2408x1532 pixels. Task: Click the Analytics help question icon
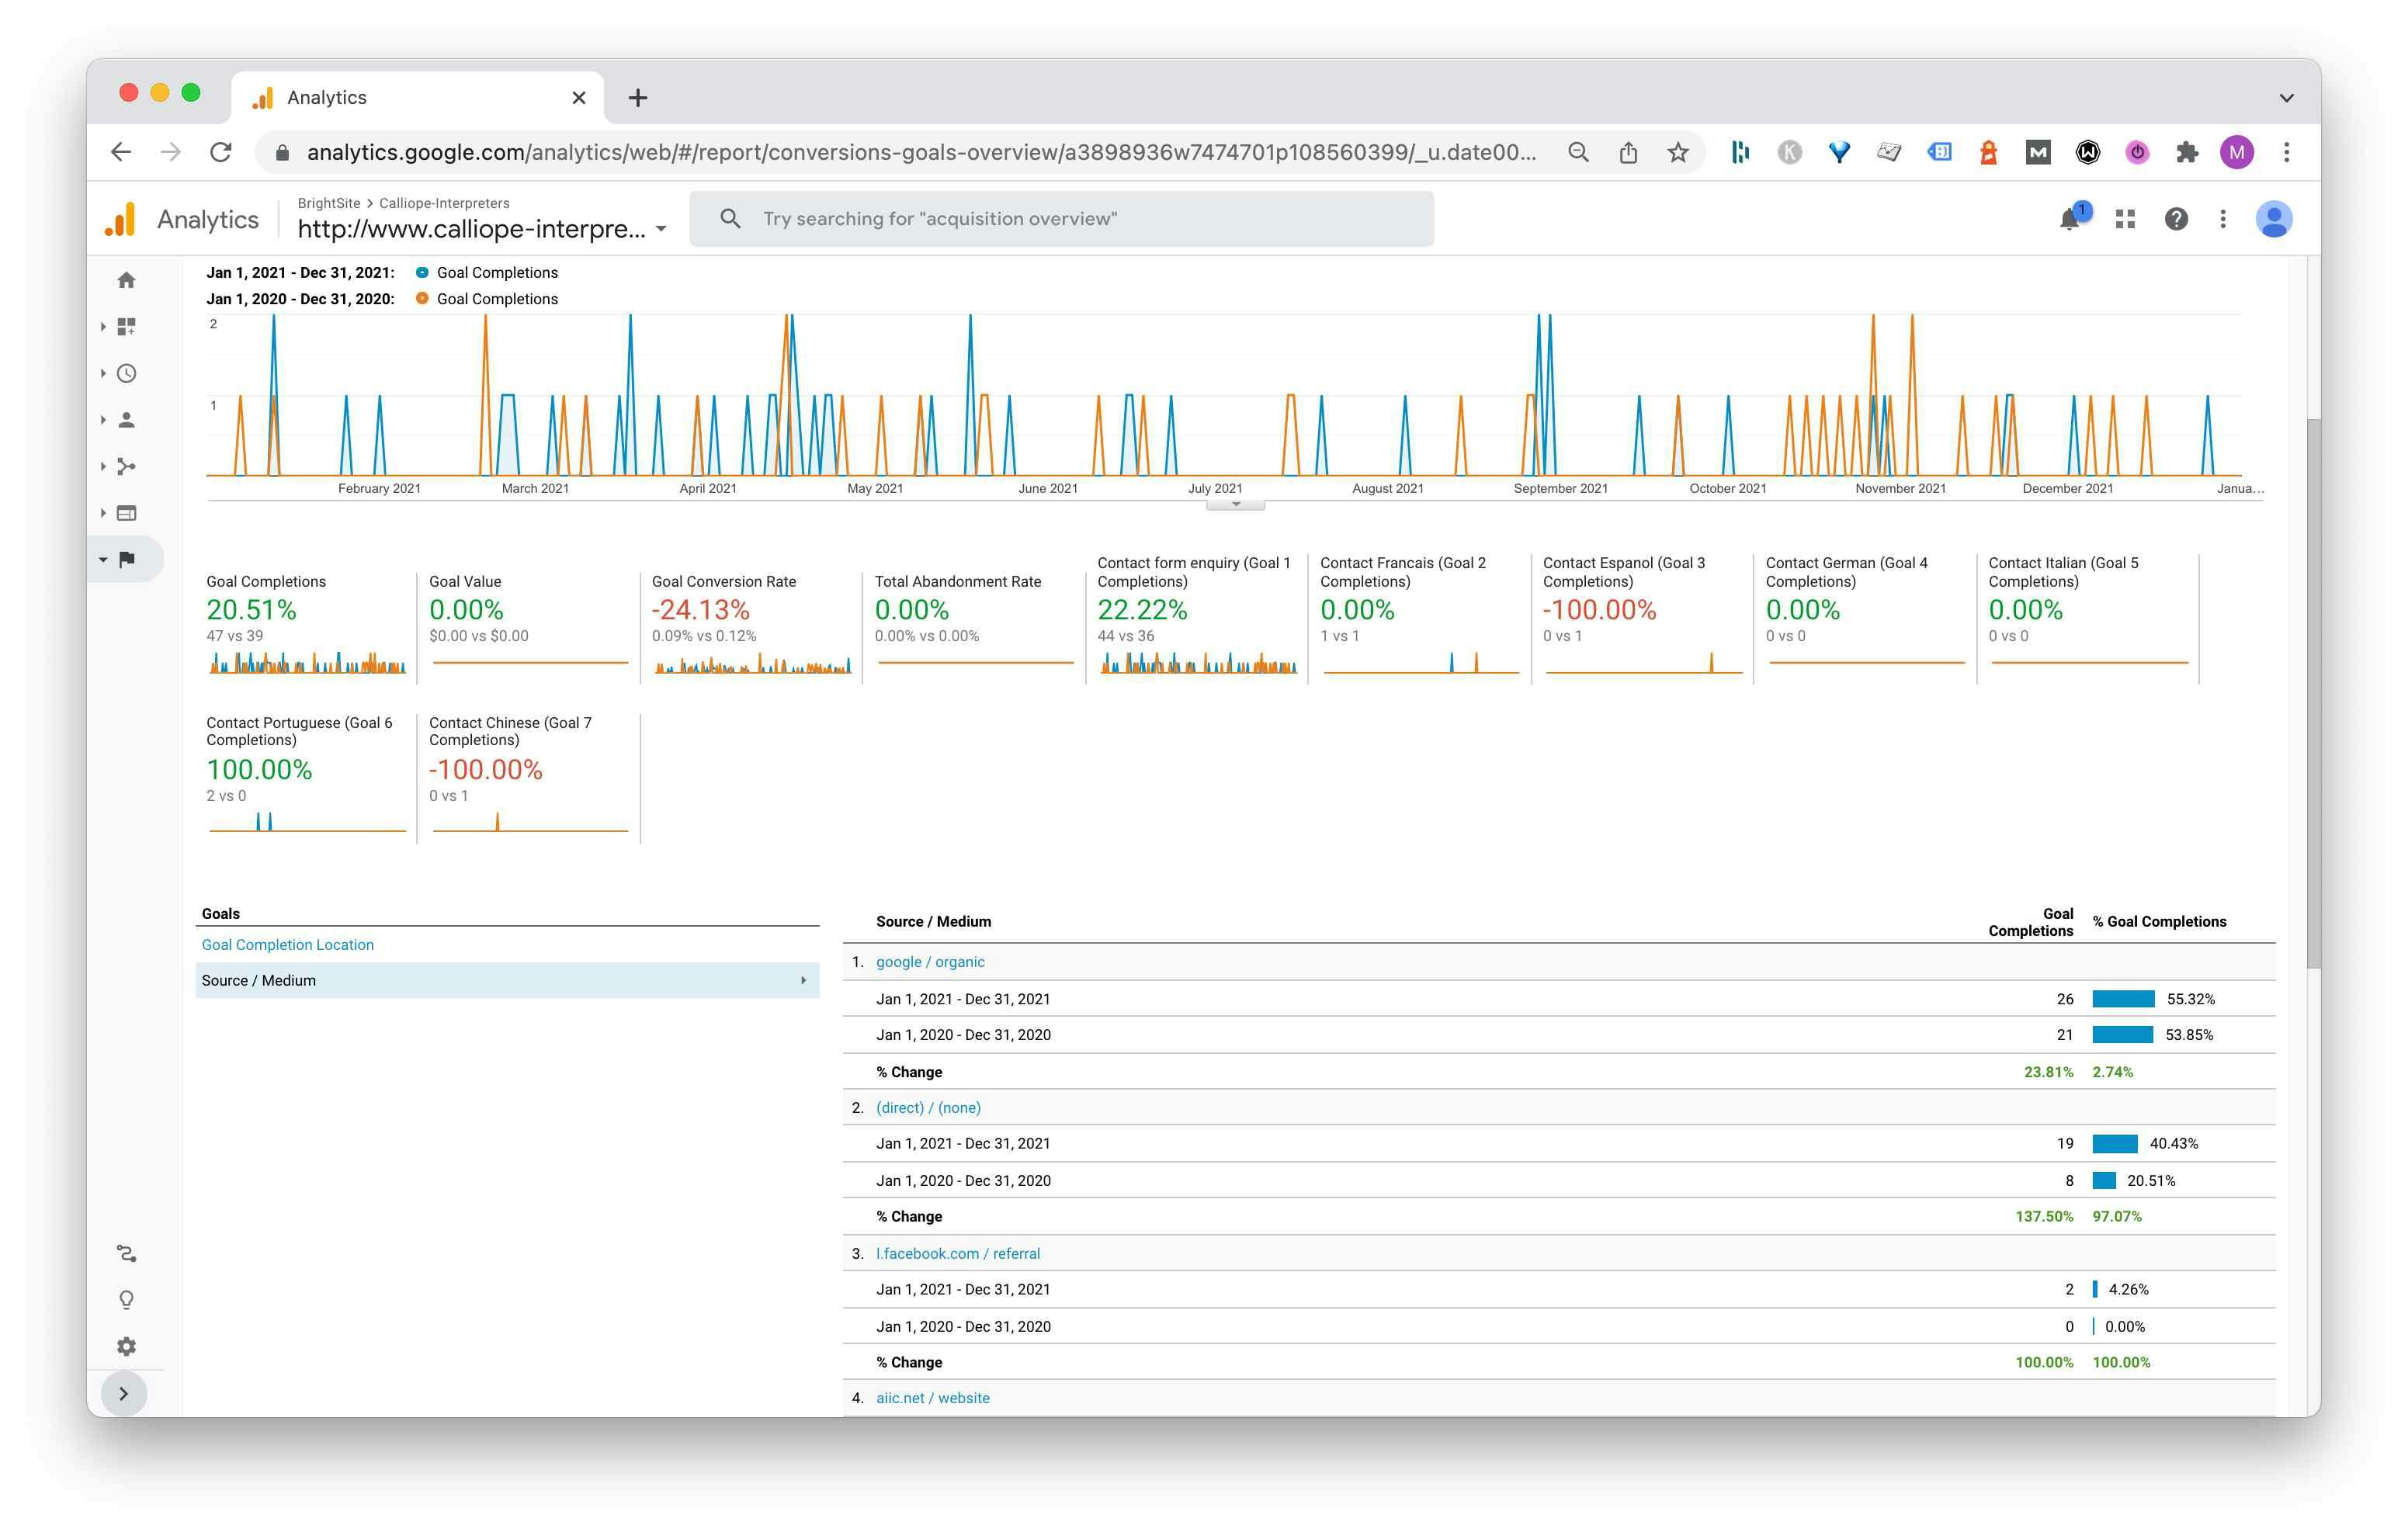pos(2176,219)
